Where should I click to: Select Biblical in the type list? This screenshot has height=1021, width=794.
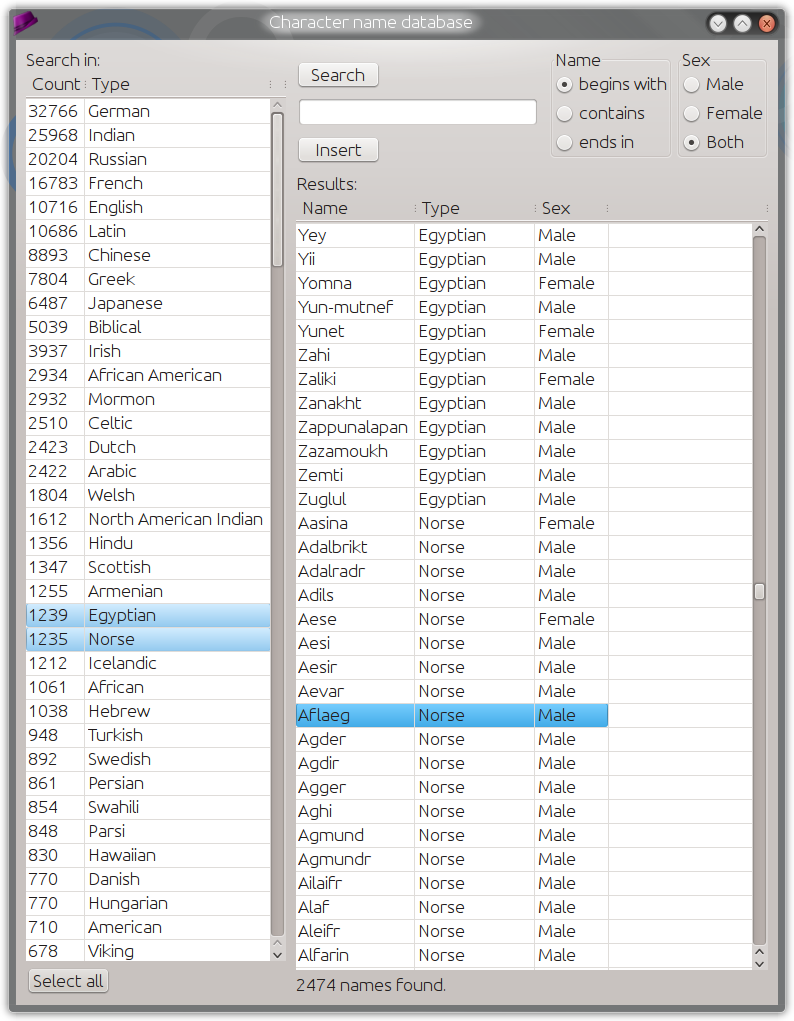tap(148, 328)
